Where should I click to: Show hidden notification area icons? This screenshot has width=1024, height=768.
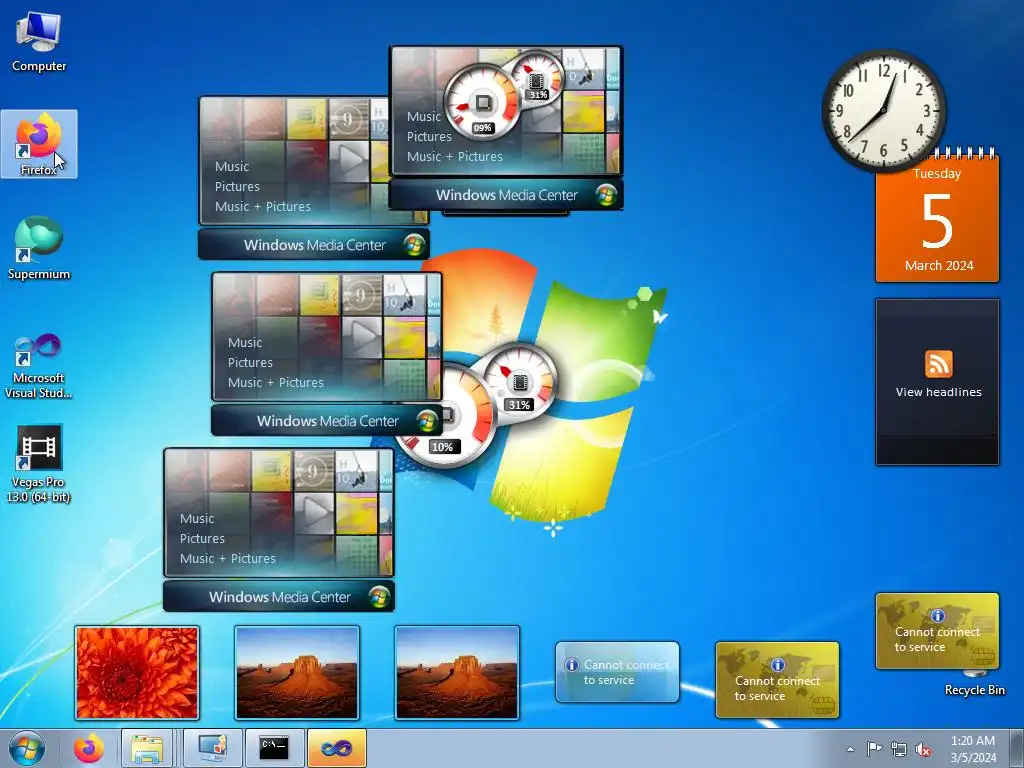tap(850, 749)
